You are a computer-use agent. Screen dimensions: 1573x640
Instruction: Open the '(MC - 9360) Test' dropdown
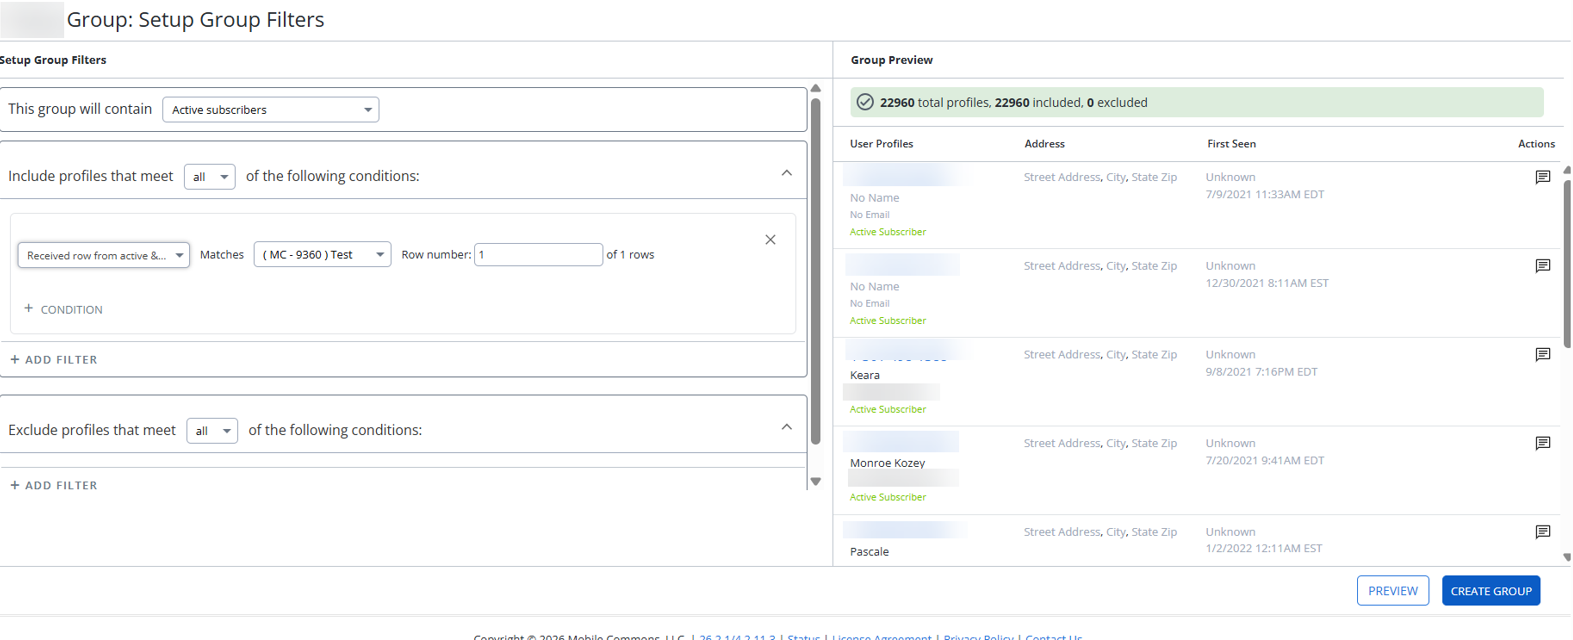click(322, 254)
